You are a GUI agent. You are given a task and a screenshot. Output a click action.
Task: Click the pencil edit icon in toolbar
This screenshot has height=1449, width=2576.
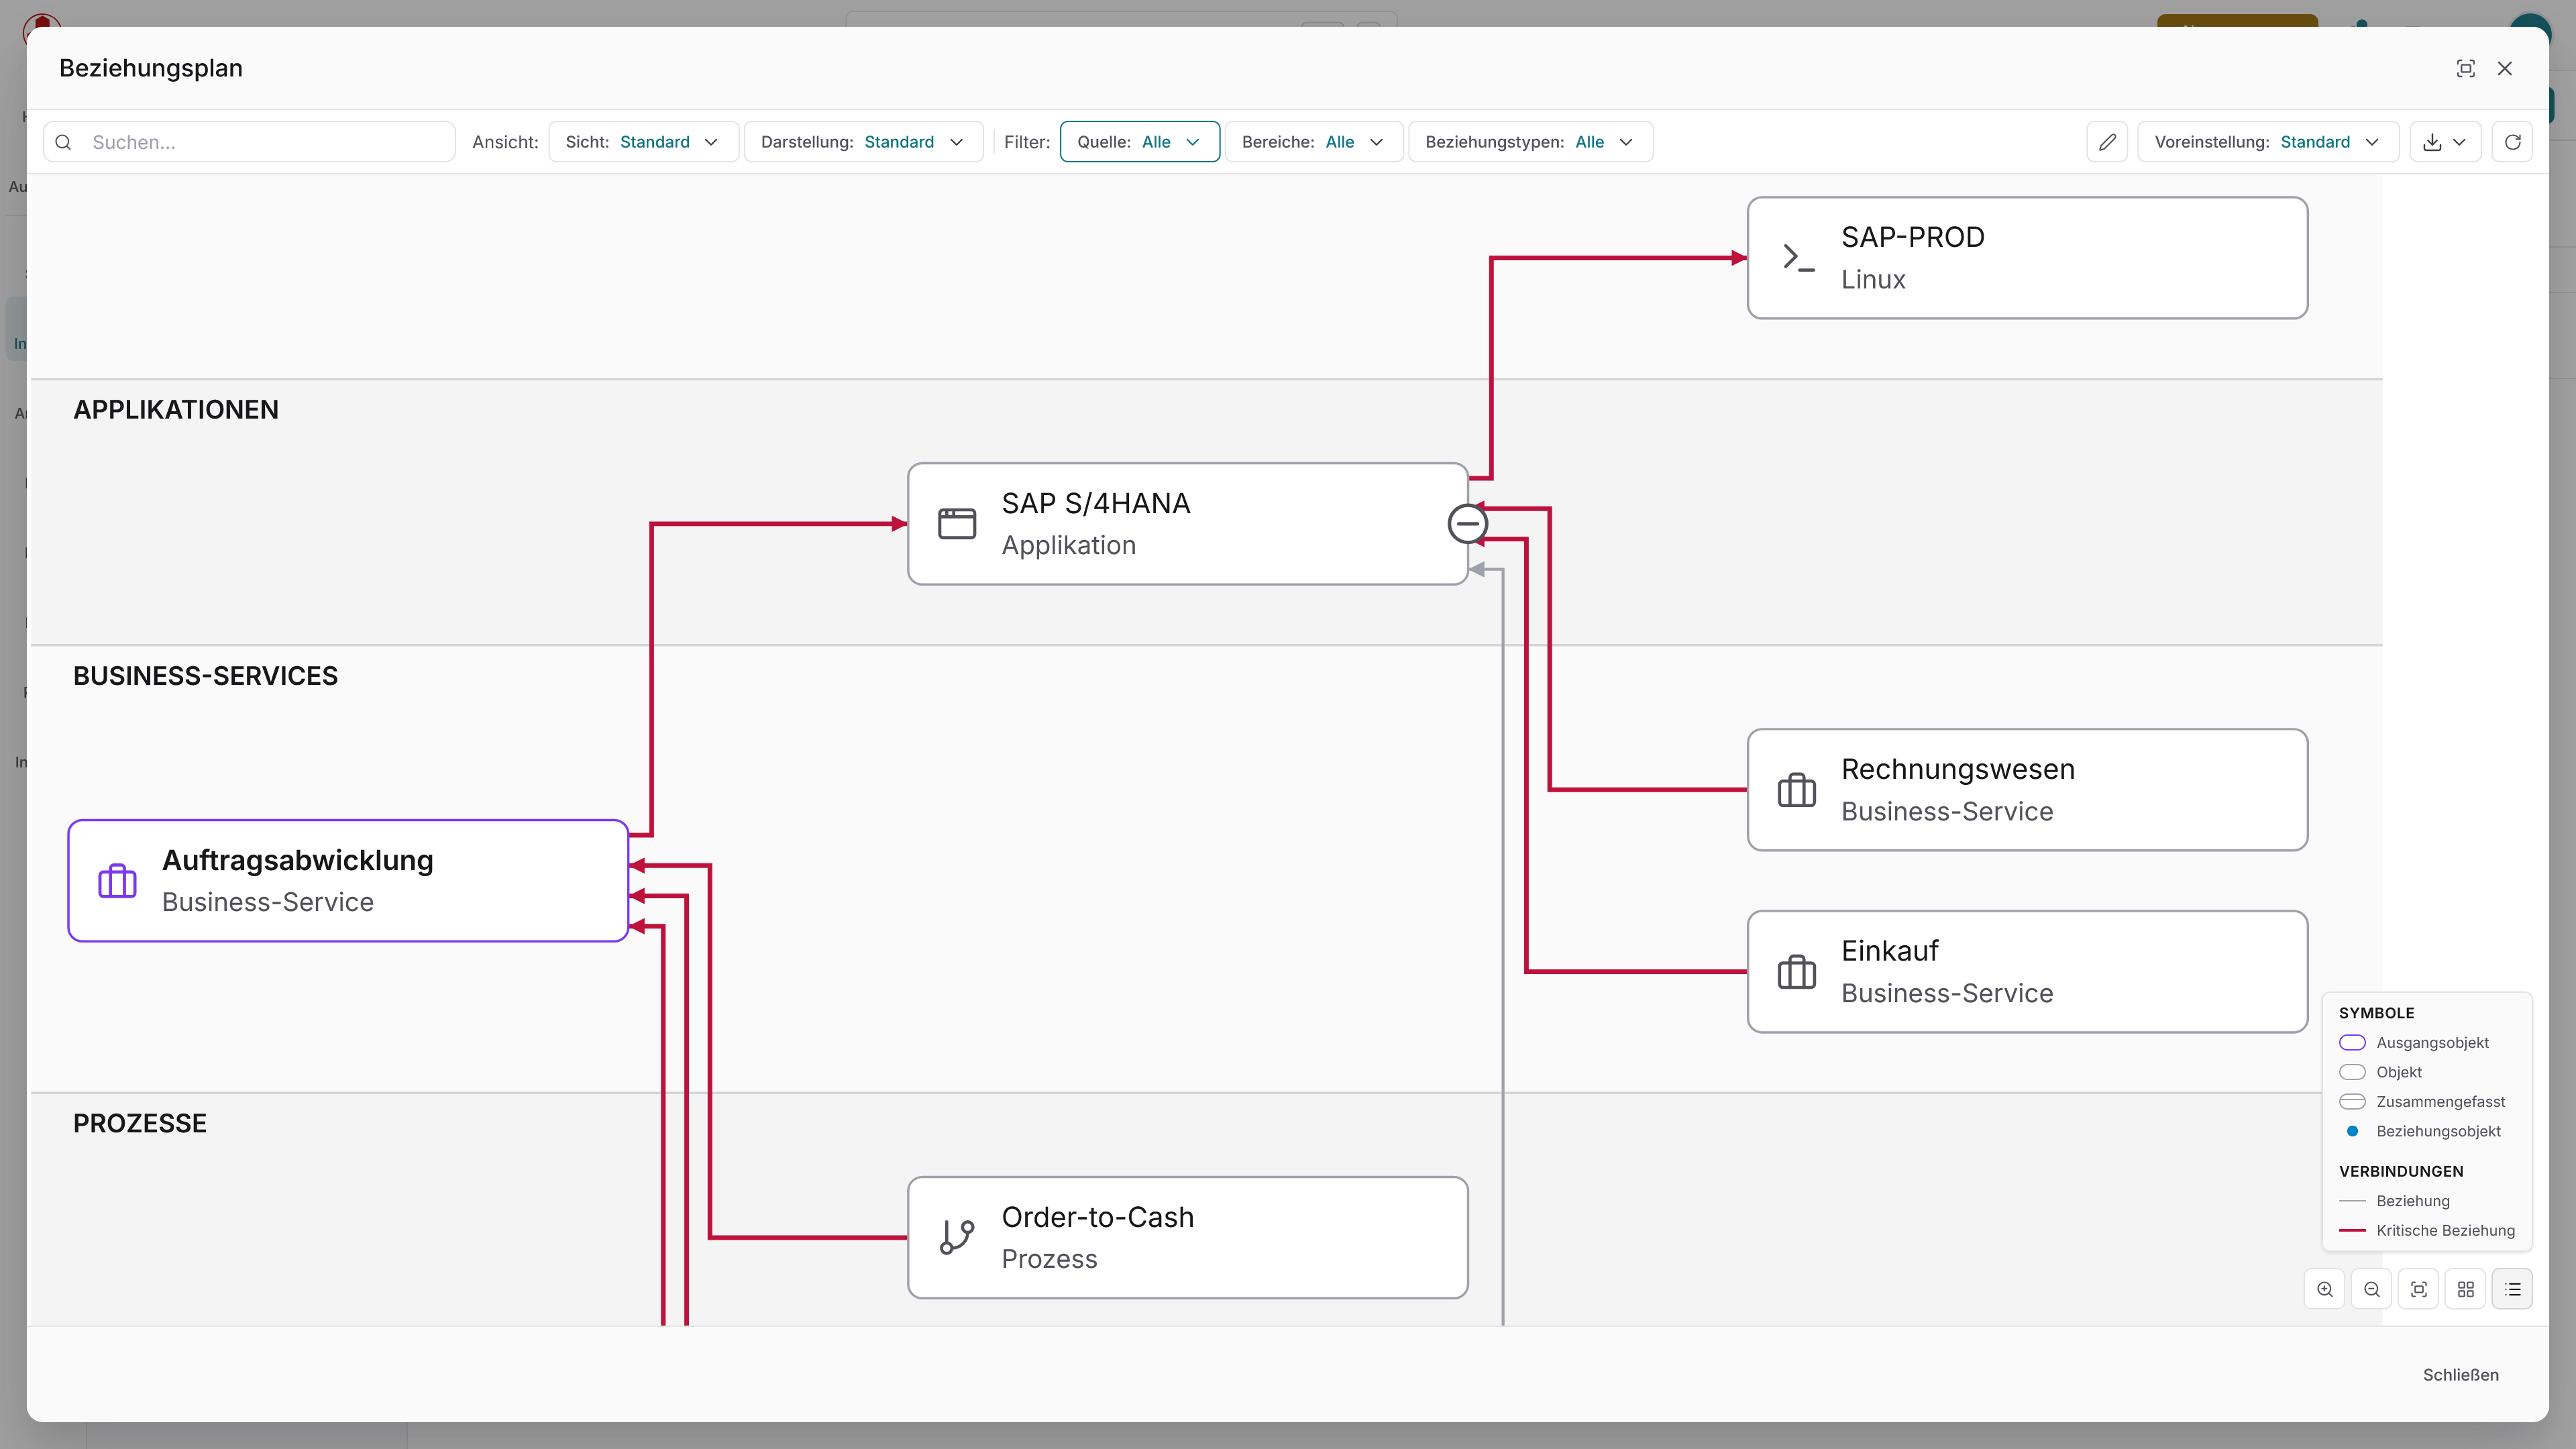click(x=2107, y=142)
